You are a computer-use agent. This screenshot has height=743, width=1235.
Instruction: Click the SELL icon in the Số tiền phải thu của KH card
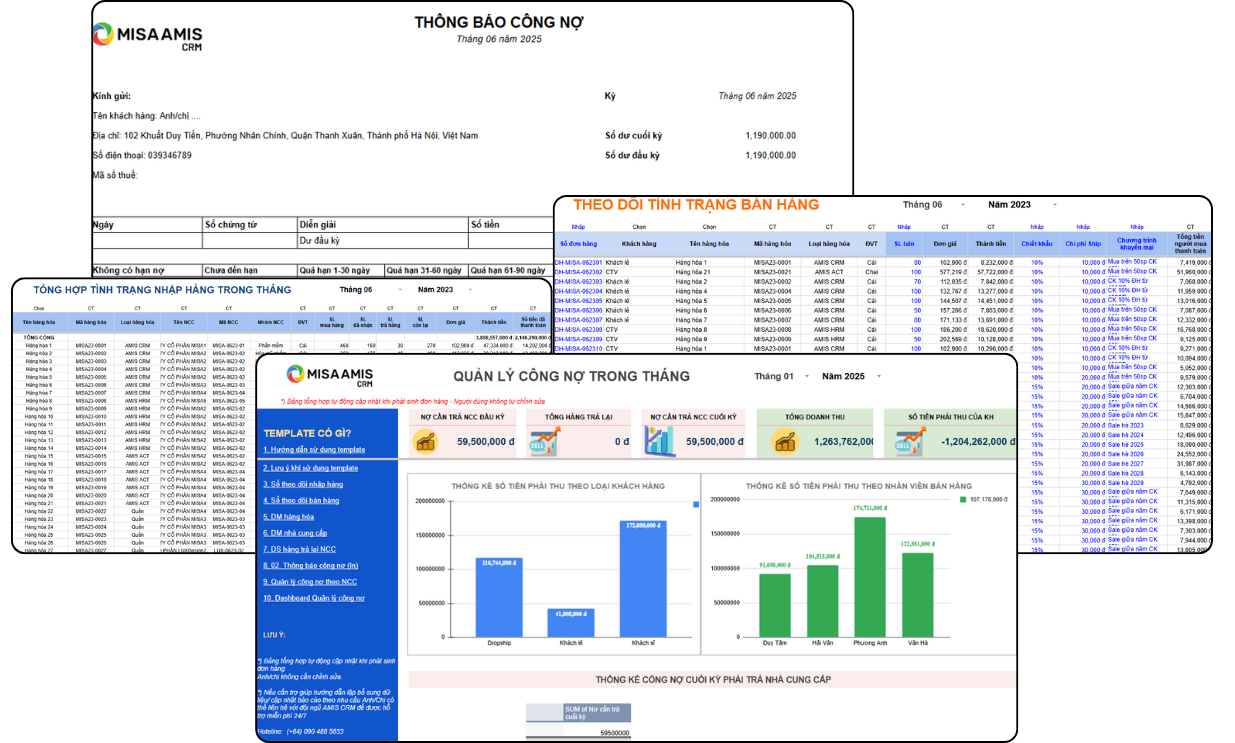click(x=909, y=441)
